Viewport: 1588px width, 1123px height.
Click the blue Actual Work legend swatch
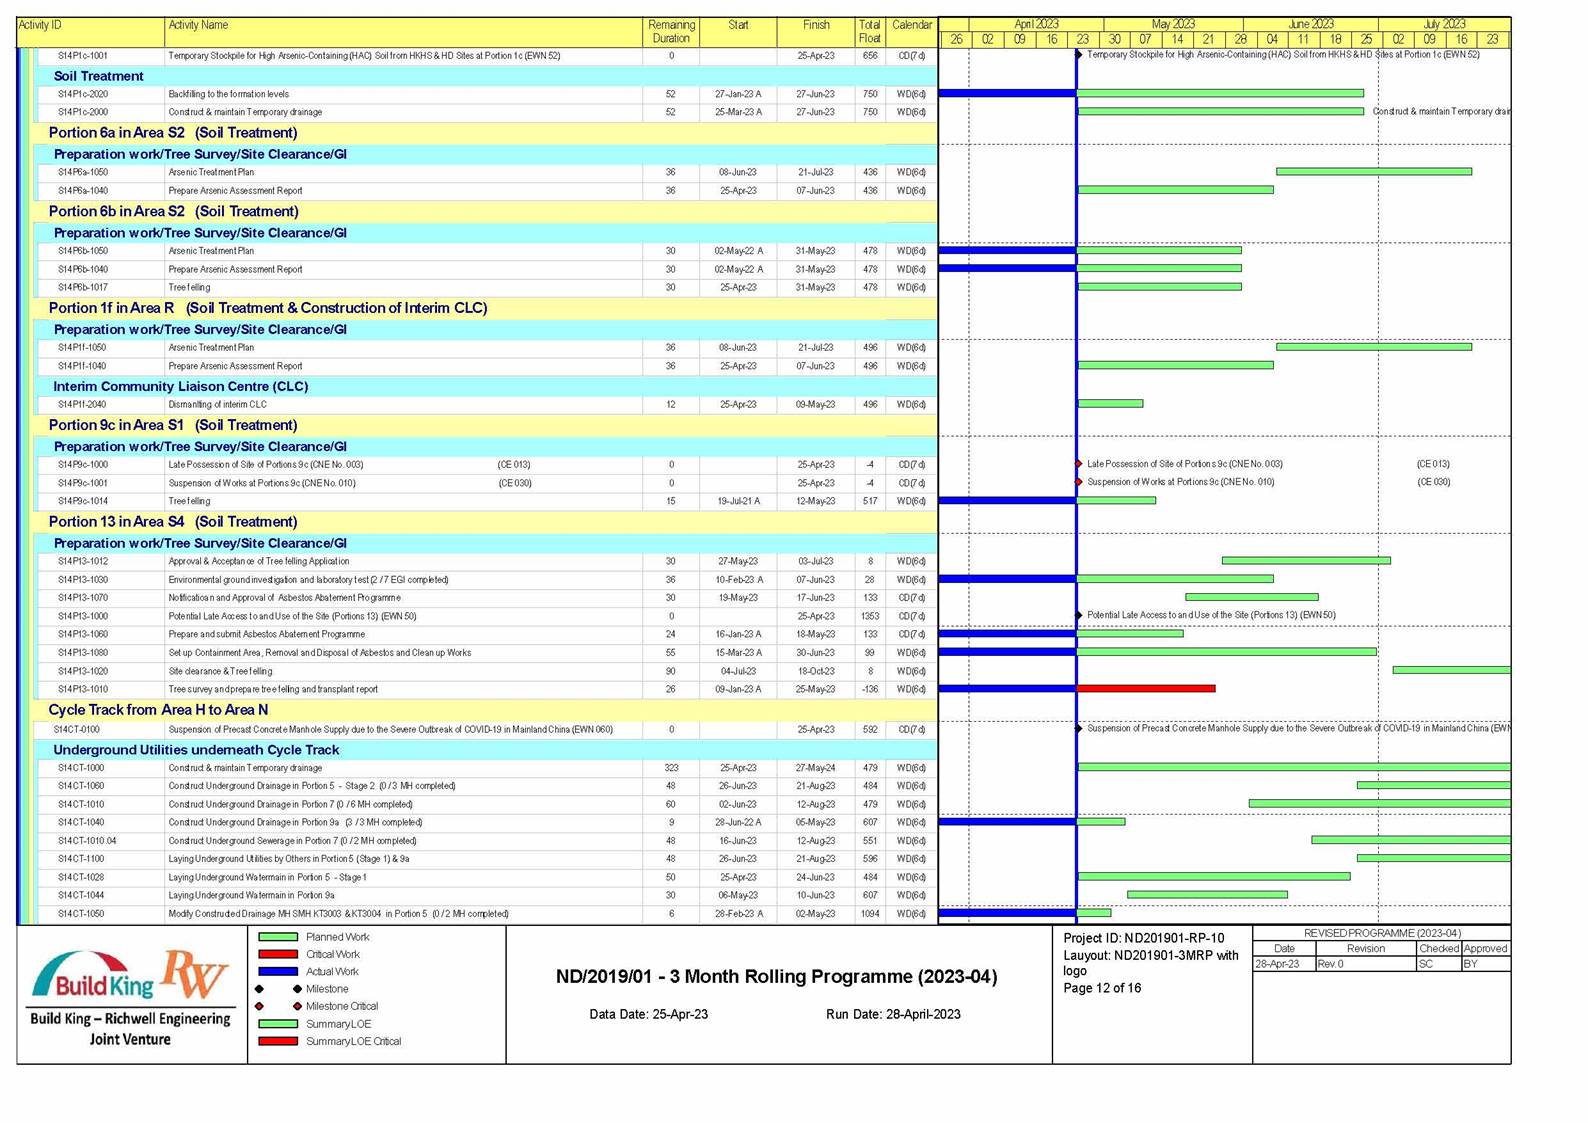(x=278, y=971)
